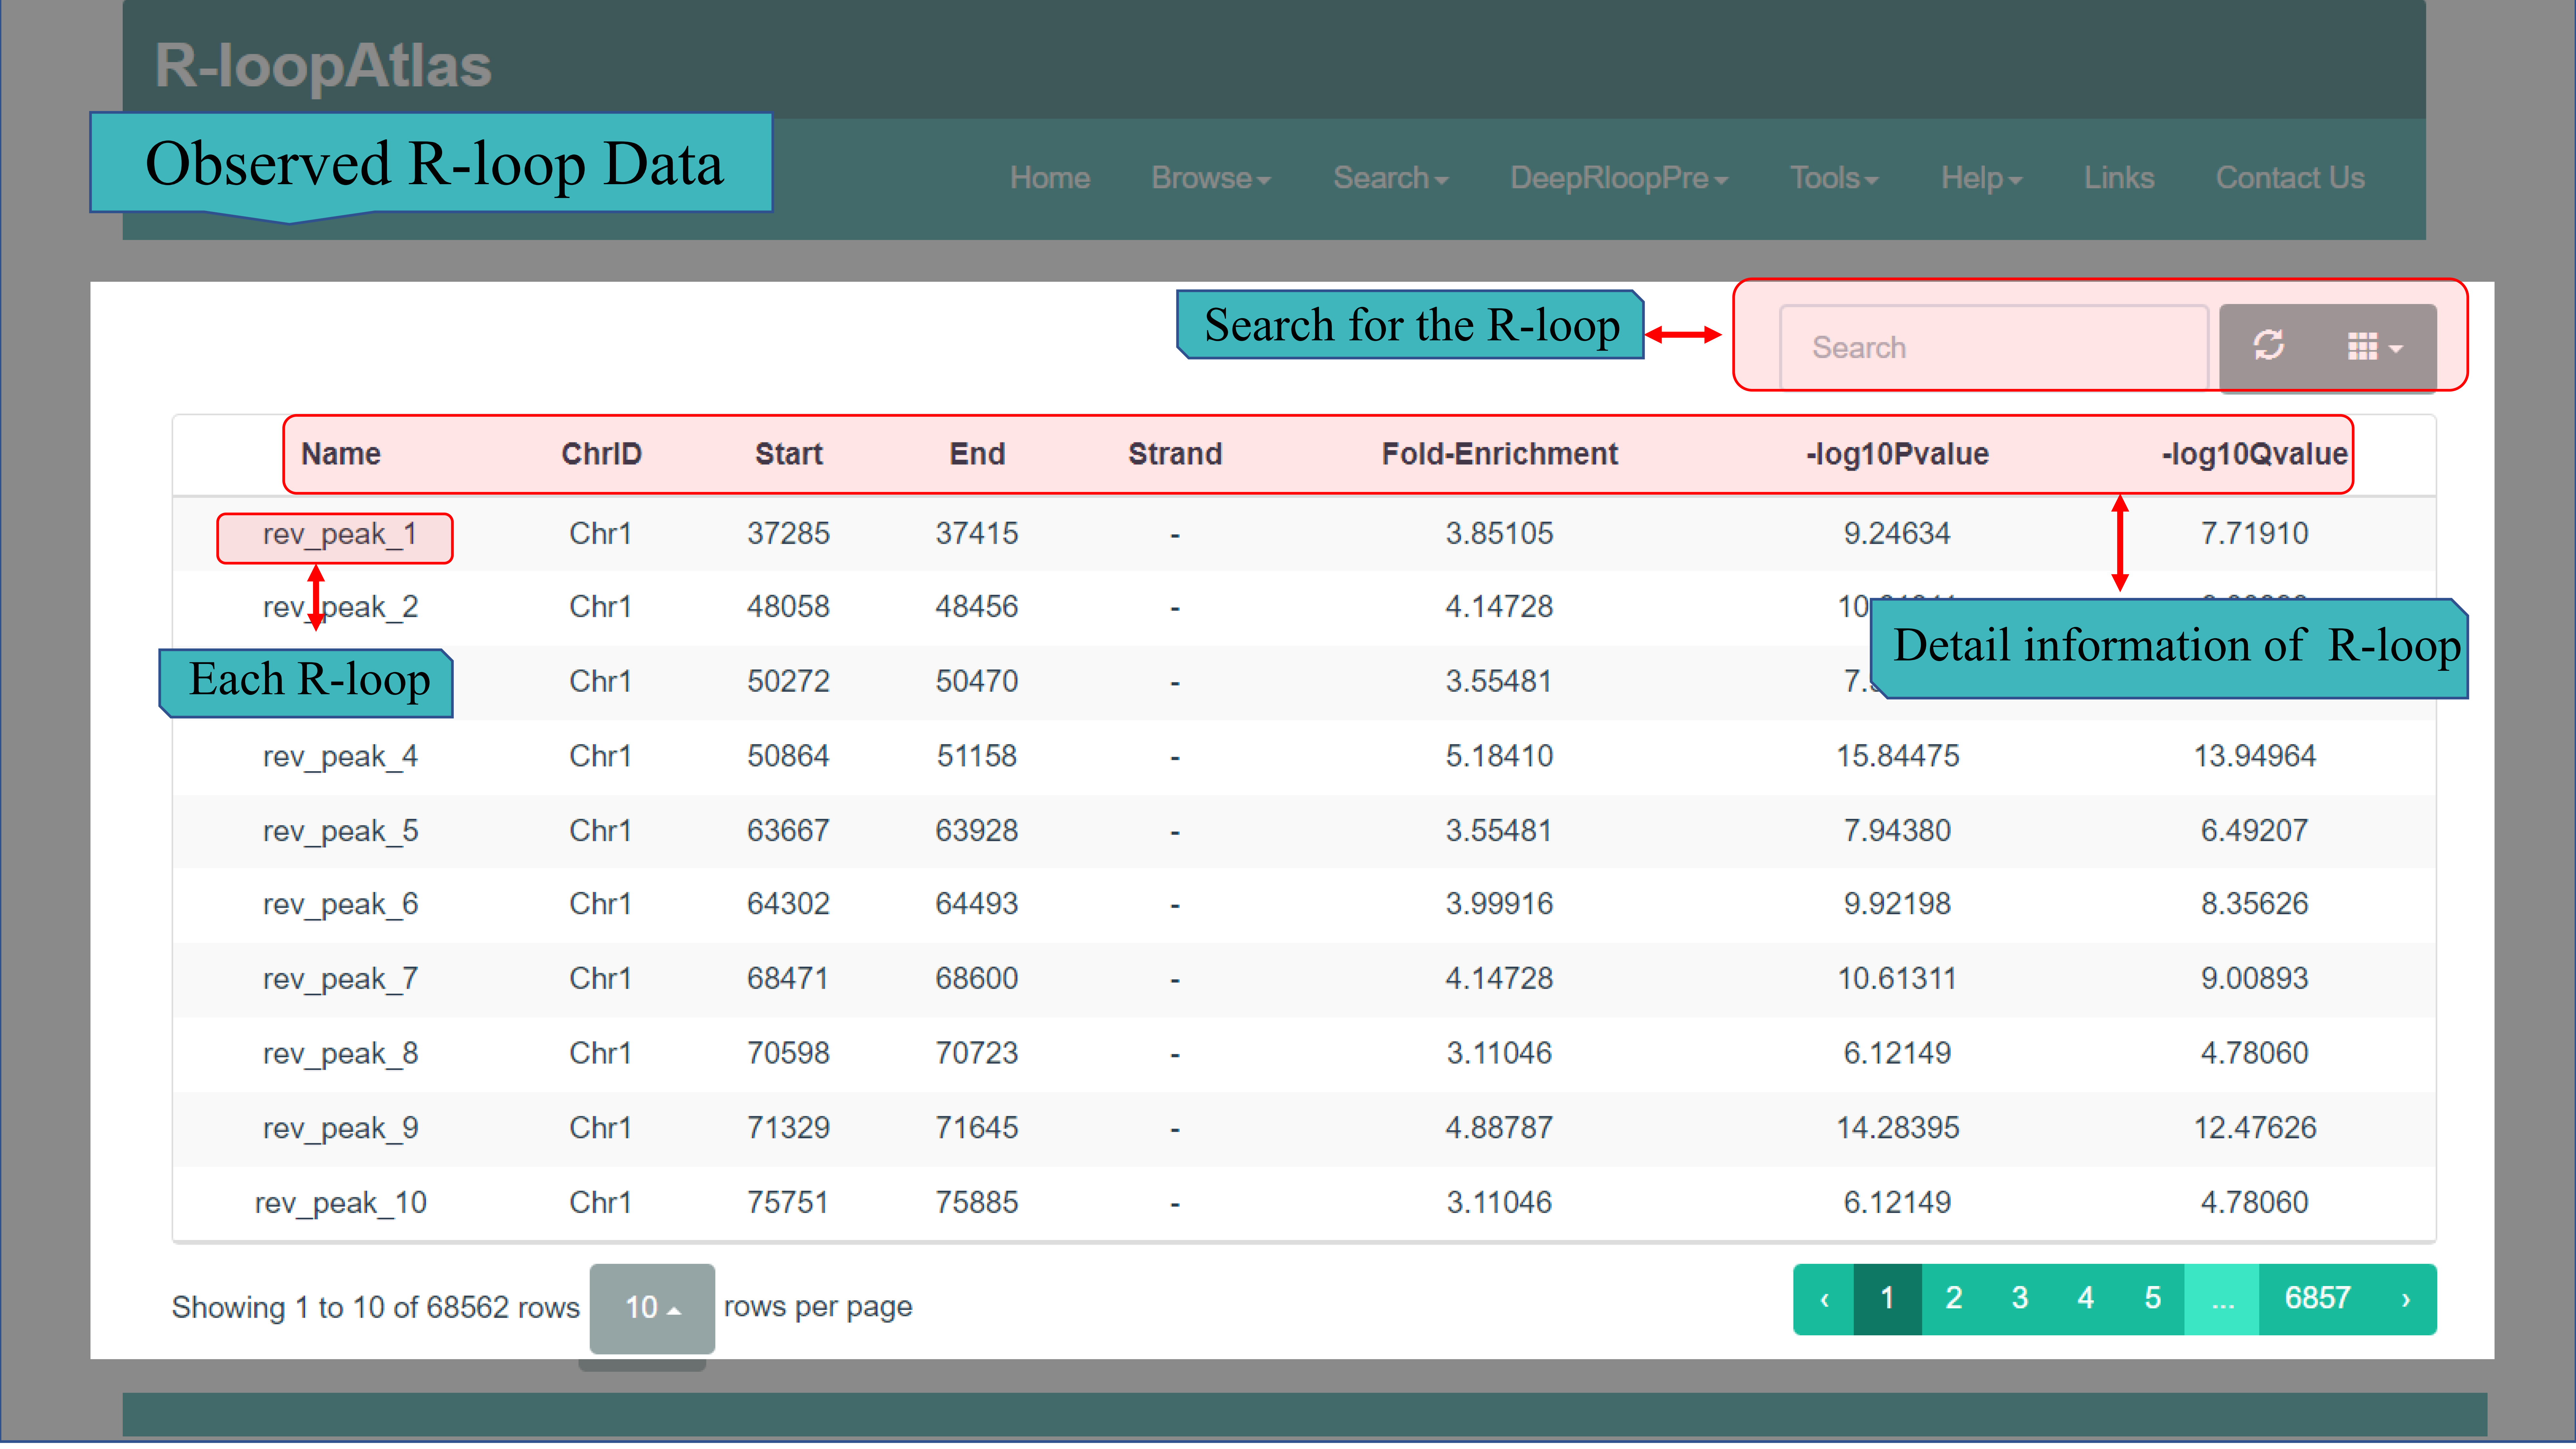Open the Help menu
Viewport: 2576px width, 1449px height.
(1980, 178)
